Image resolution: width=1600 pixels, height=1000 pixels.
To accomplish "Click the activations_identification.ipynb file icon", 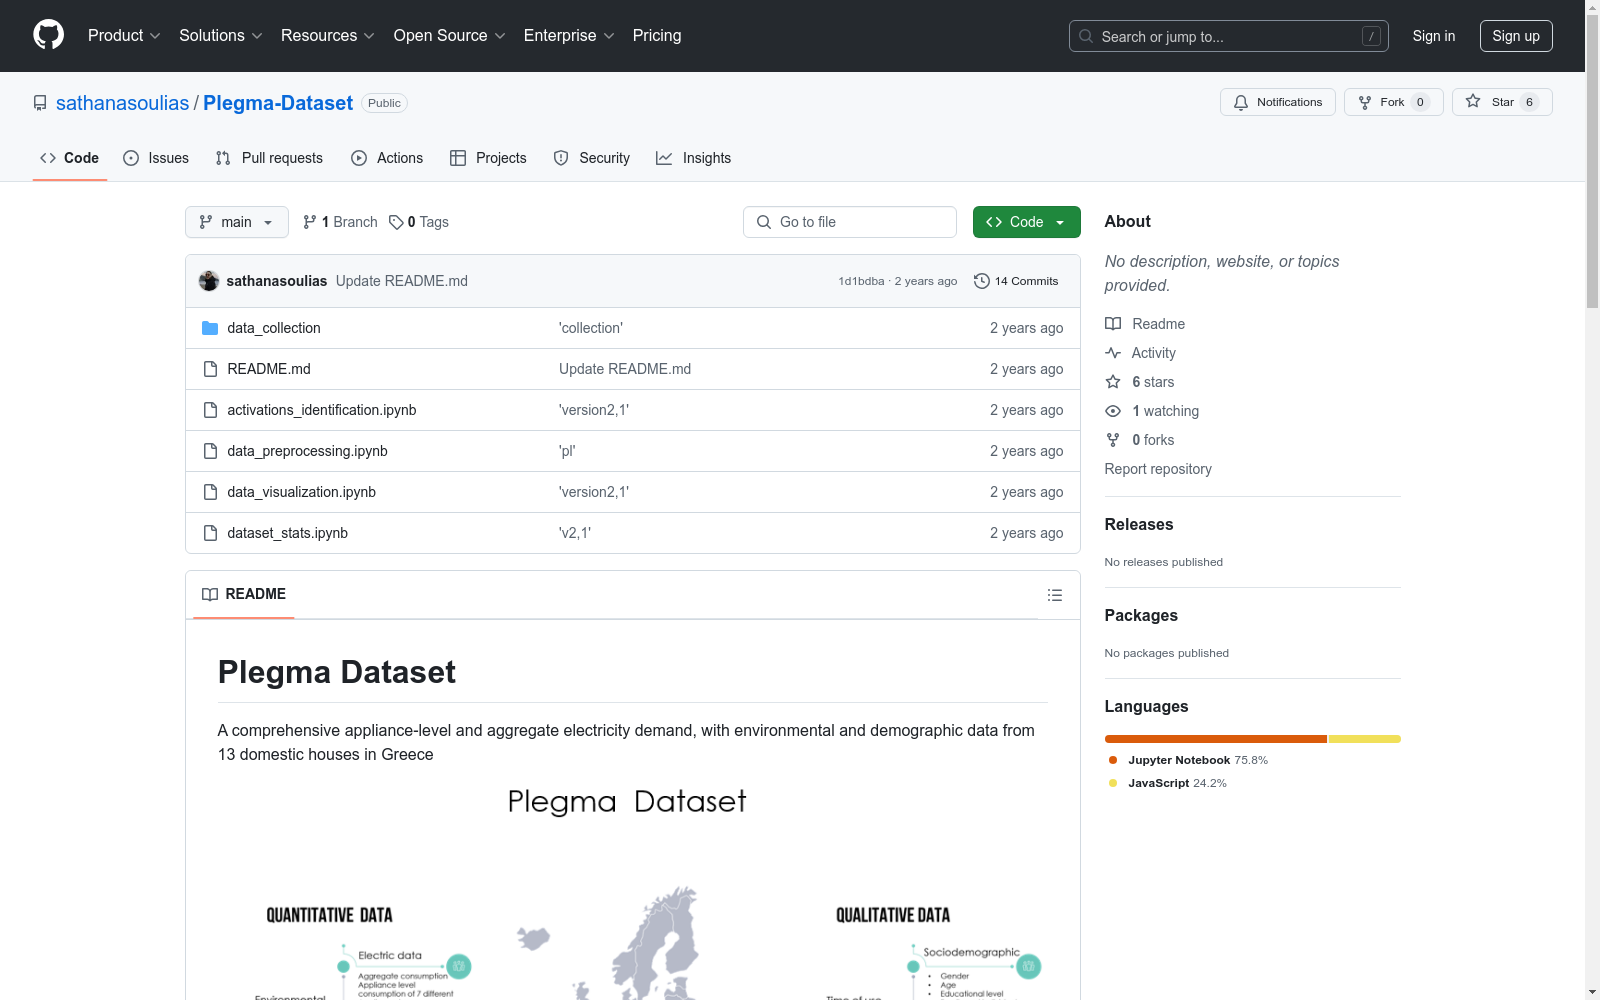I will click(210, 410).
